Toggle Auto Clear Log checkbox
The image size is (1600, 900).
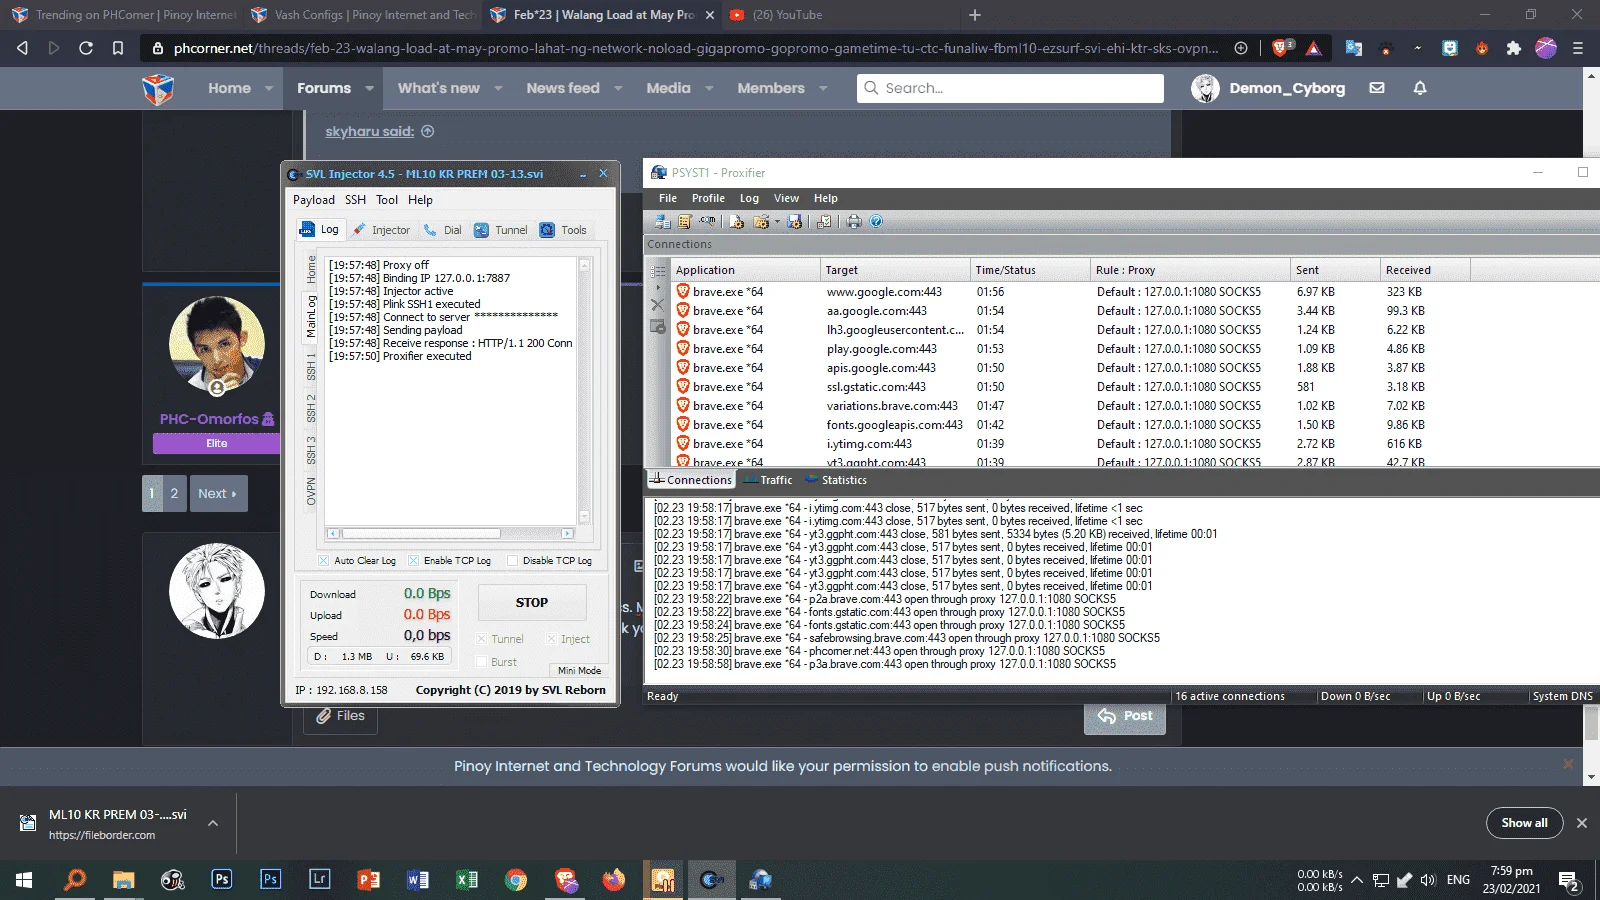(323, 561)
